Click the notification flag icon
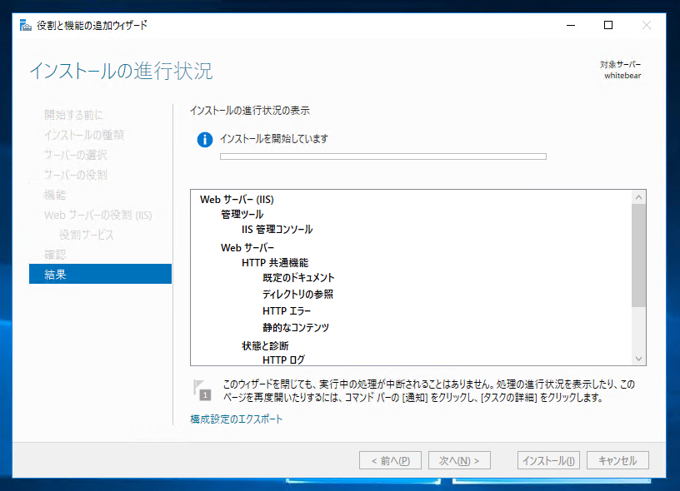680x491 pixels. (202, 390)
